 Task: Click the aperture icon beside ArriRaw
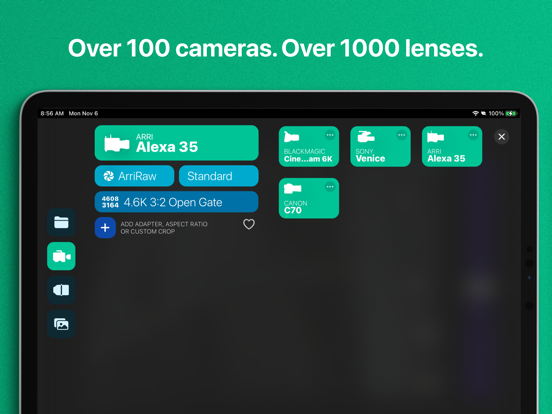(x=108, y=176)
